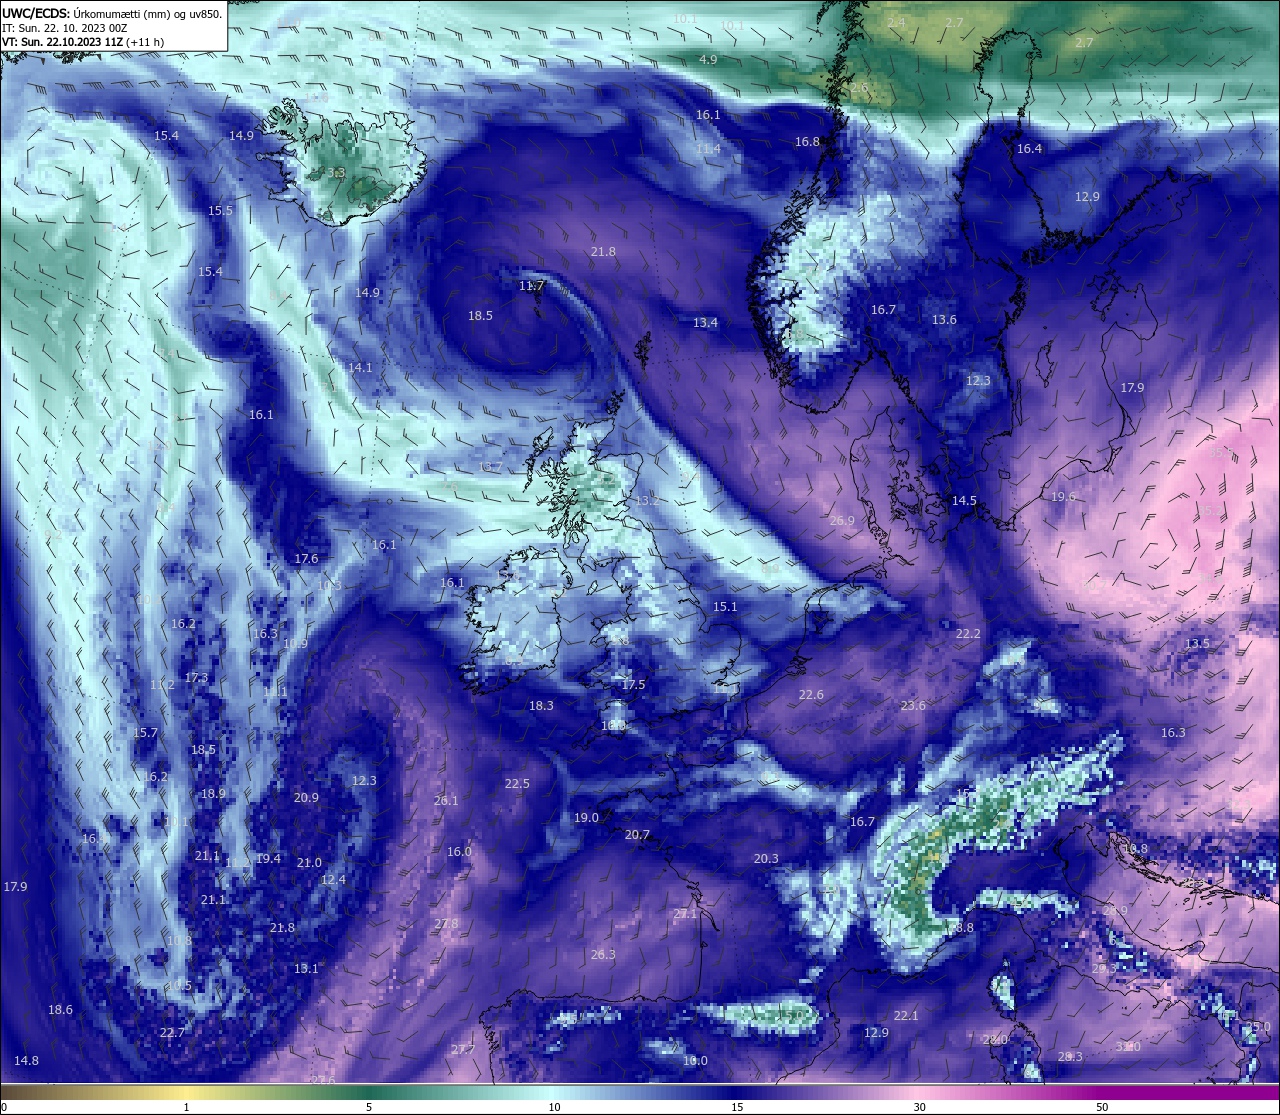
Task: Click the 13.1 value in the southwest Atlantic
Action: tap(306, 969)
